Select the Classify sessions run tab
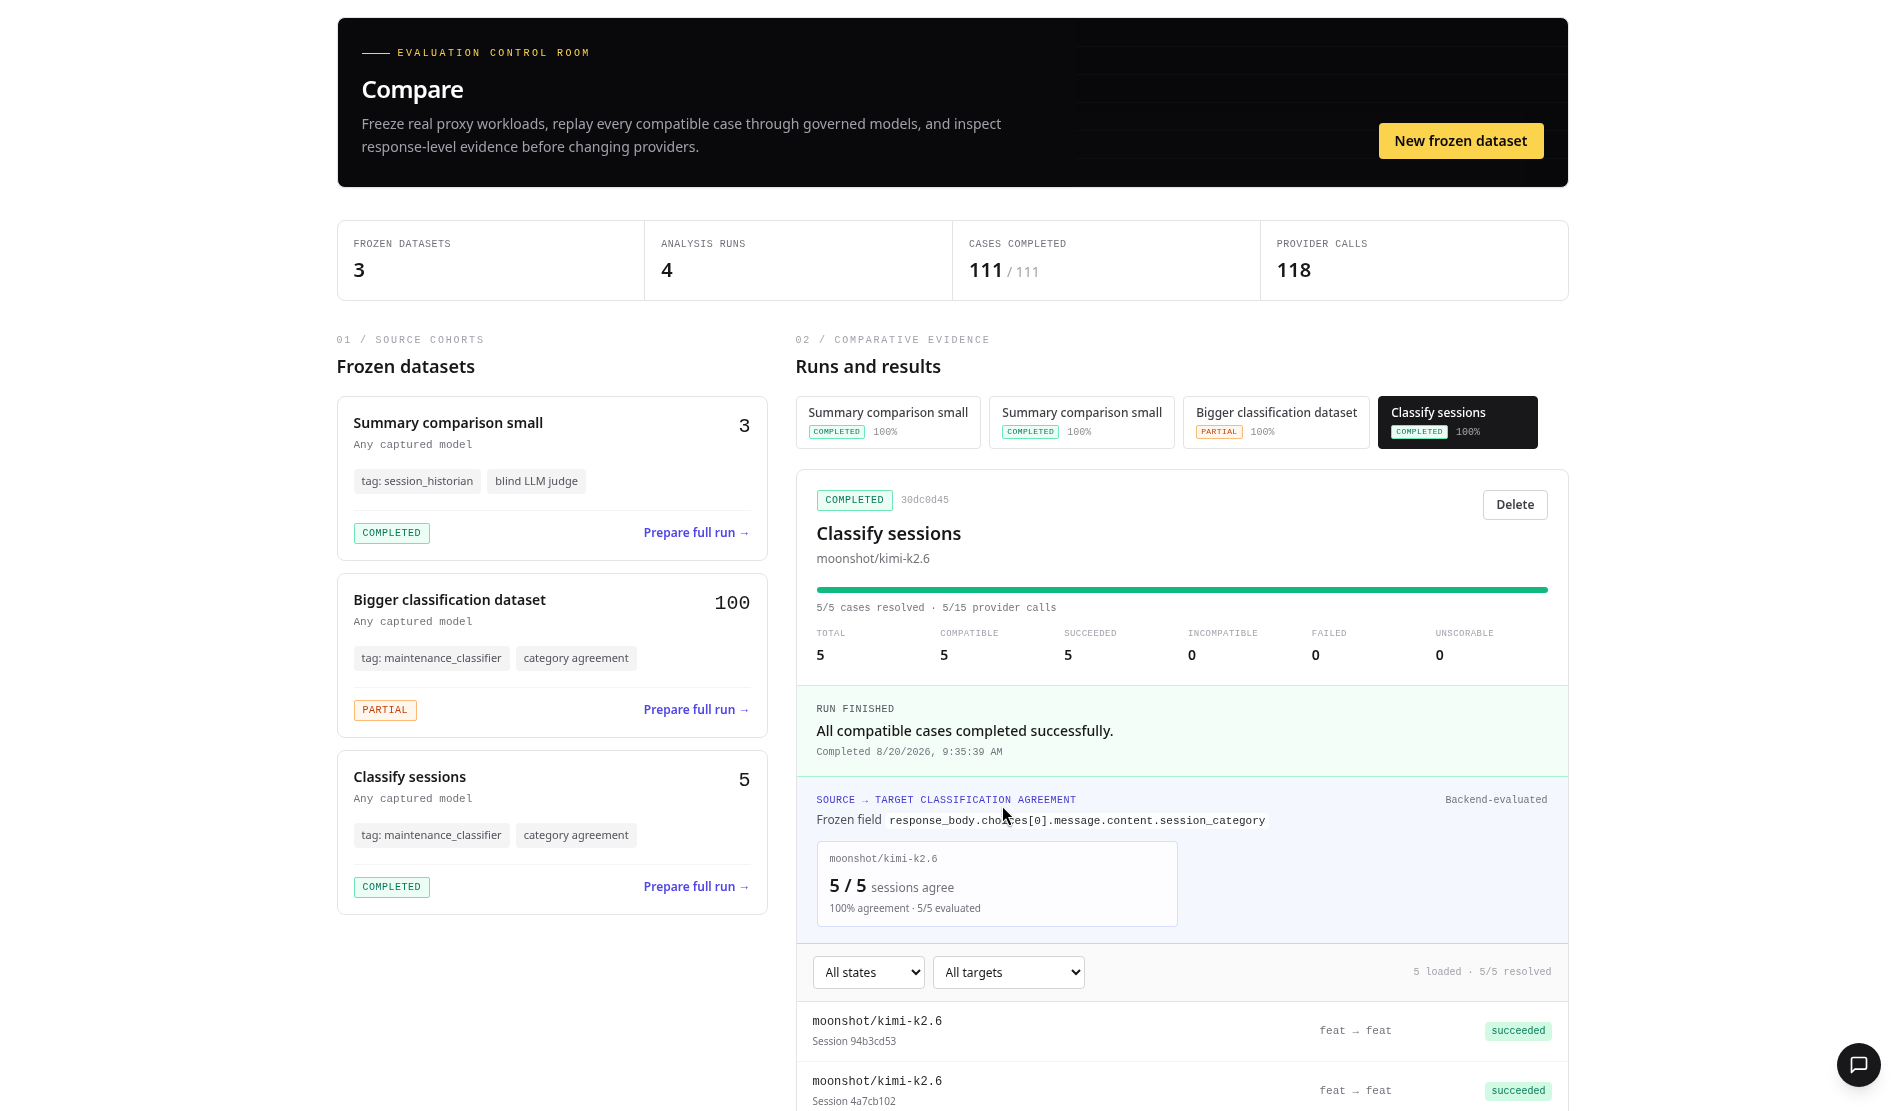This screenshot has width=1904, height=1111. coord(1457,422)
